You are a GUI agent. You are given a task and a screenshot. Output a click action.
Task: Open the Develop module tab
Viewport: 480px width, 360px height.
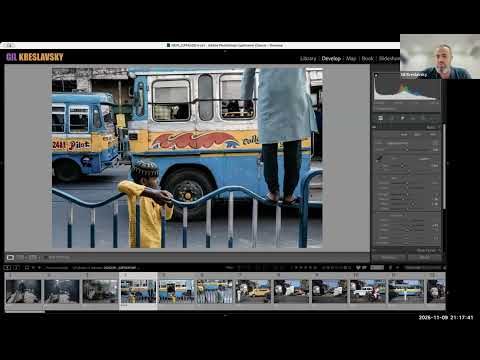pyautogui.click(x=331, y=59)
